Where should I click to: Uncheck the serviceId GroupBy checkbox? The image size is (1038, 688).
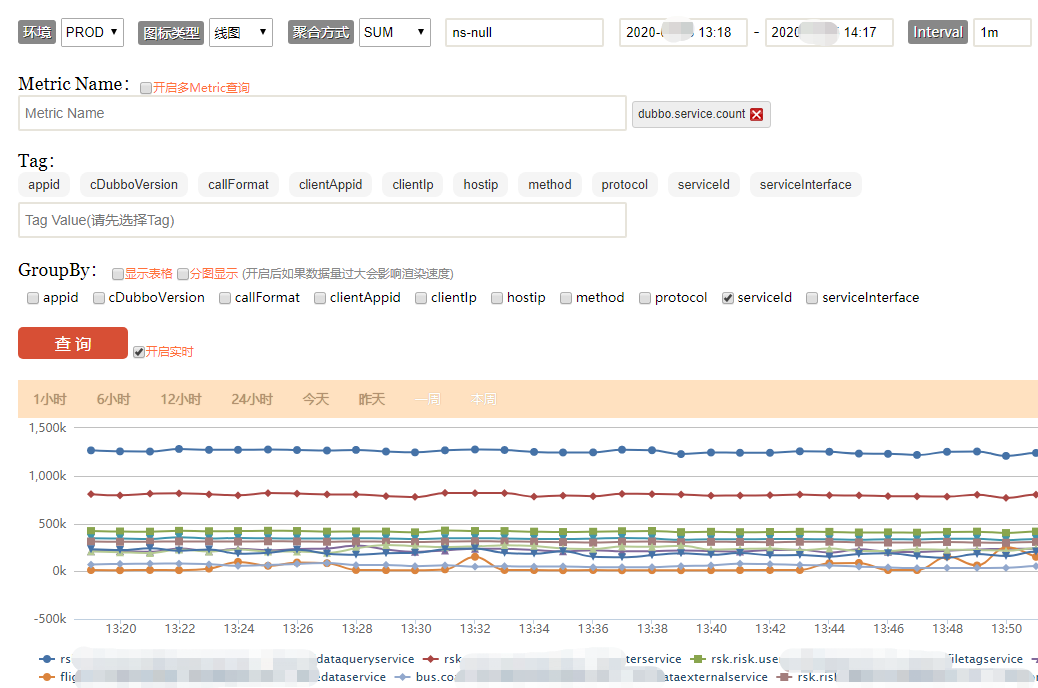pyautogui.click(x=728, y=298)
